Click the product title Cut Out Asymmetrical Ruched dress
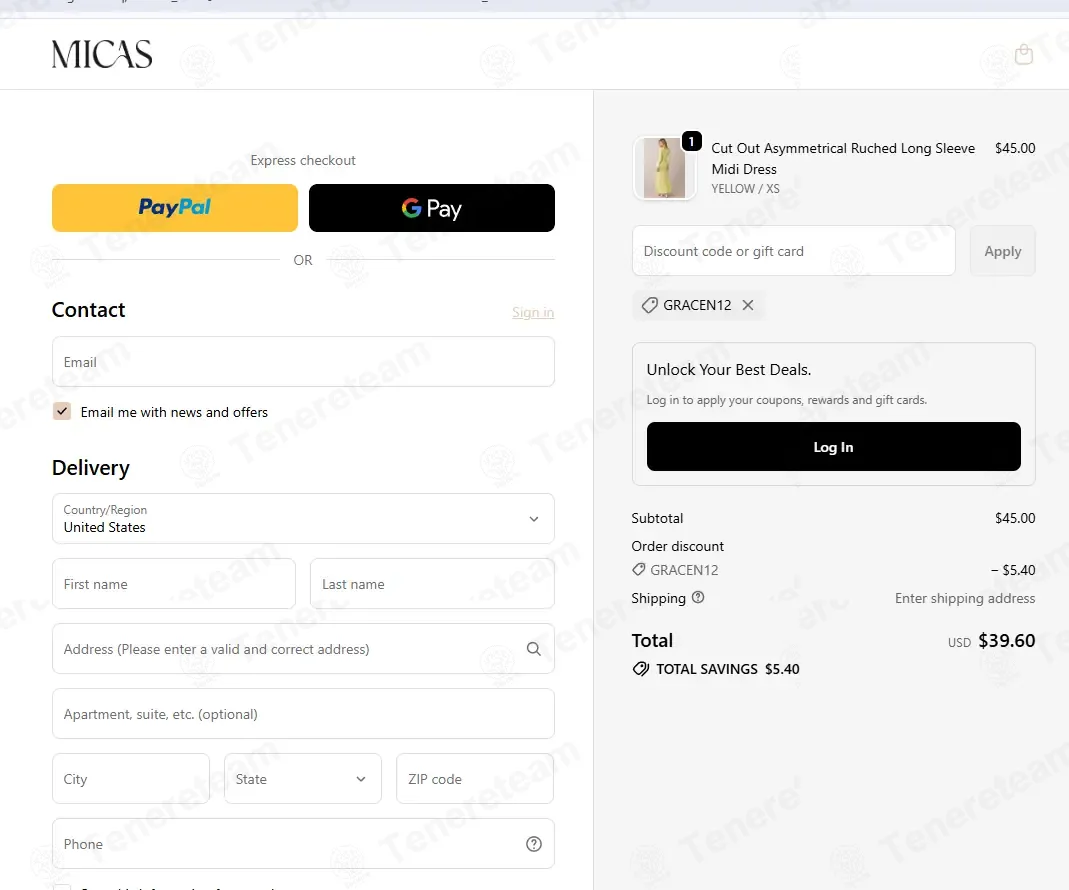 (843, 158)
